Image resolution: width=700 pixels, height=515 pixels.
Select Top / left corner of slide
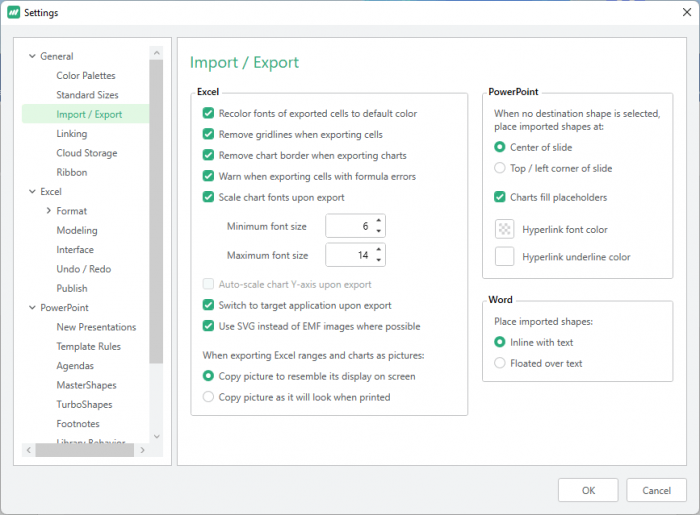tap(501, 168)
